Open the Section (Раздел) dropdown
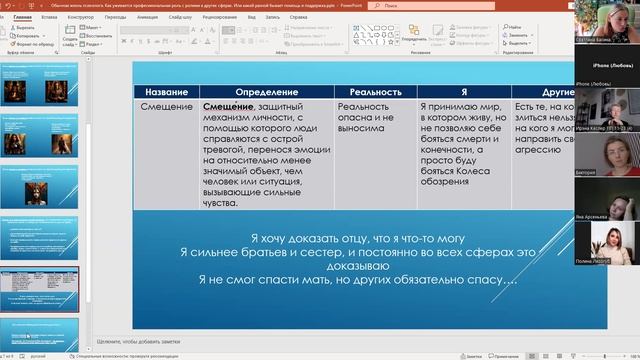This screenshot has height=360, width=640. click(x=91, y=44)
